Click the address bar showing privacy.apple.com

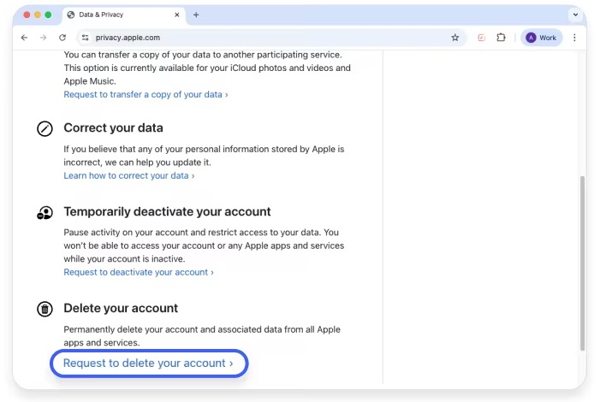click(271, 37)
